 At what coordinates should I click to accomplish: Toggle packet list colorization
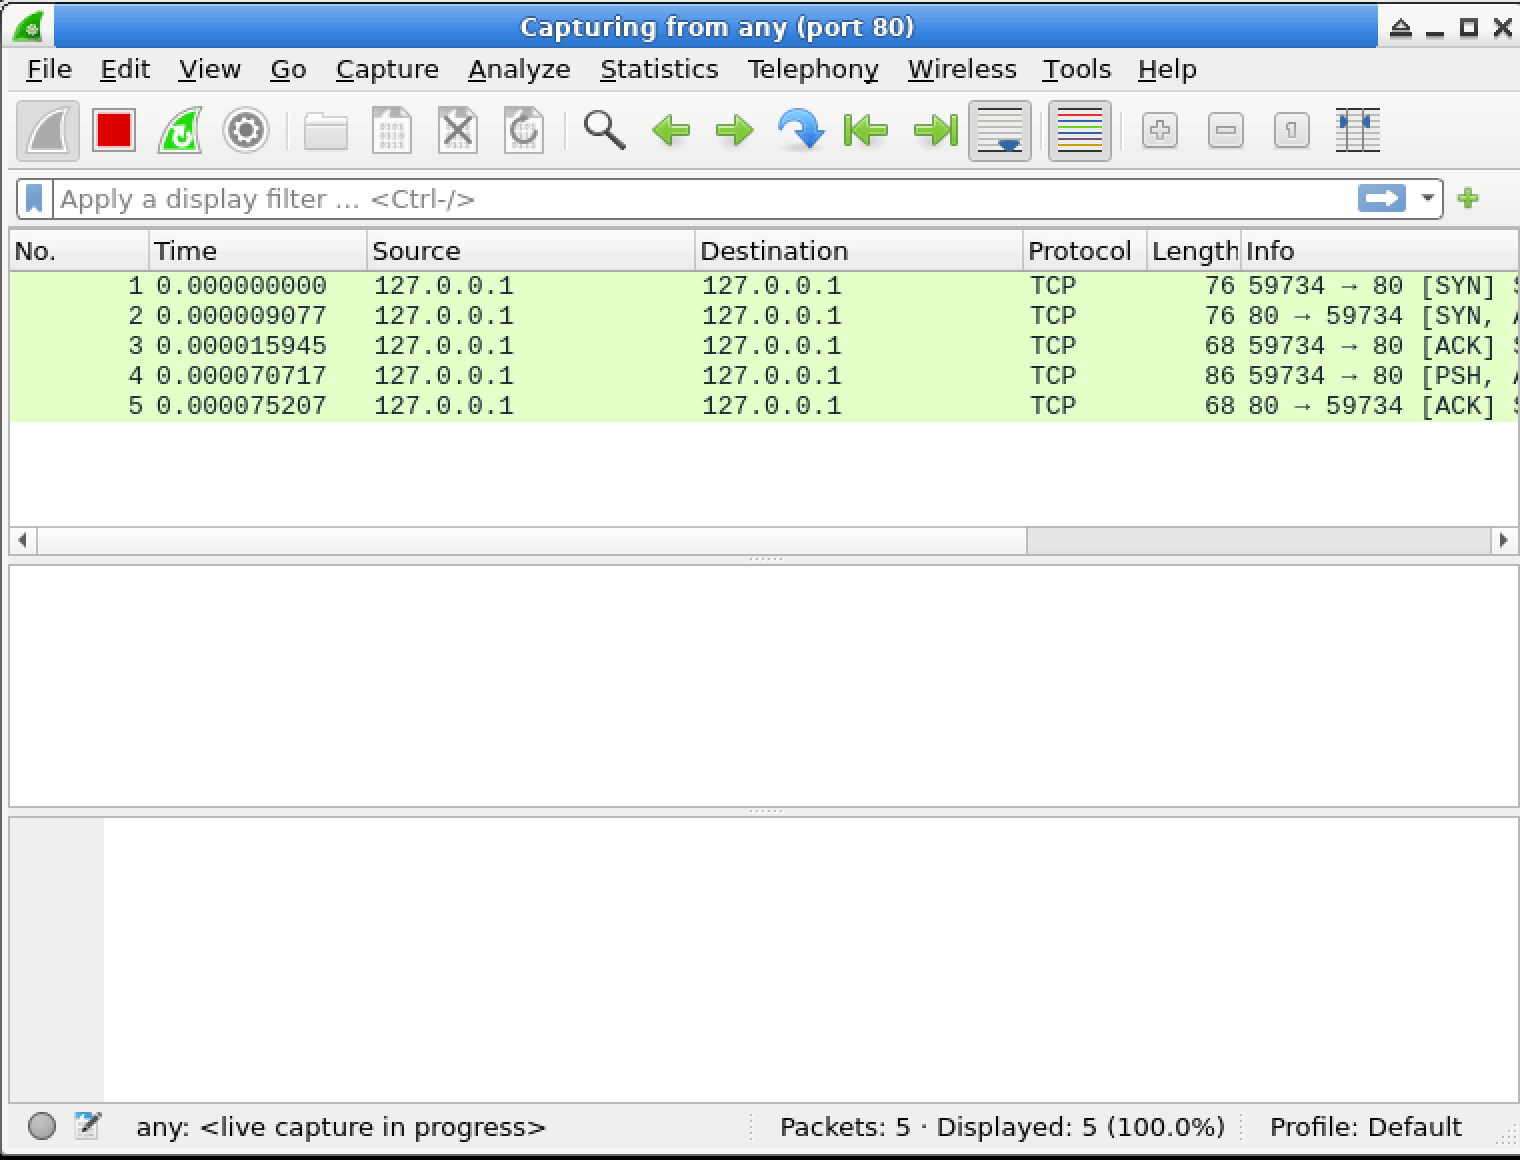coord(1079,131)
